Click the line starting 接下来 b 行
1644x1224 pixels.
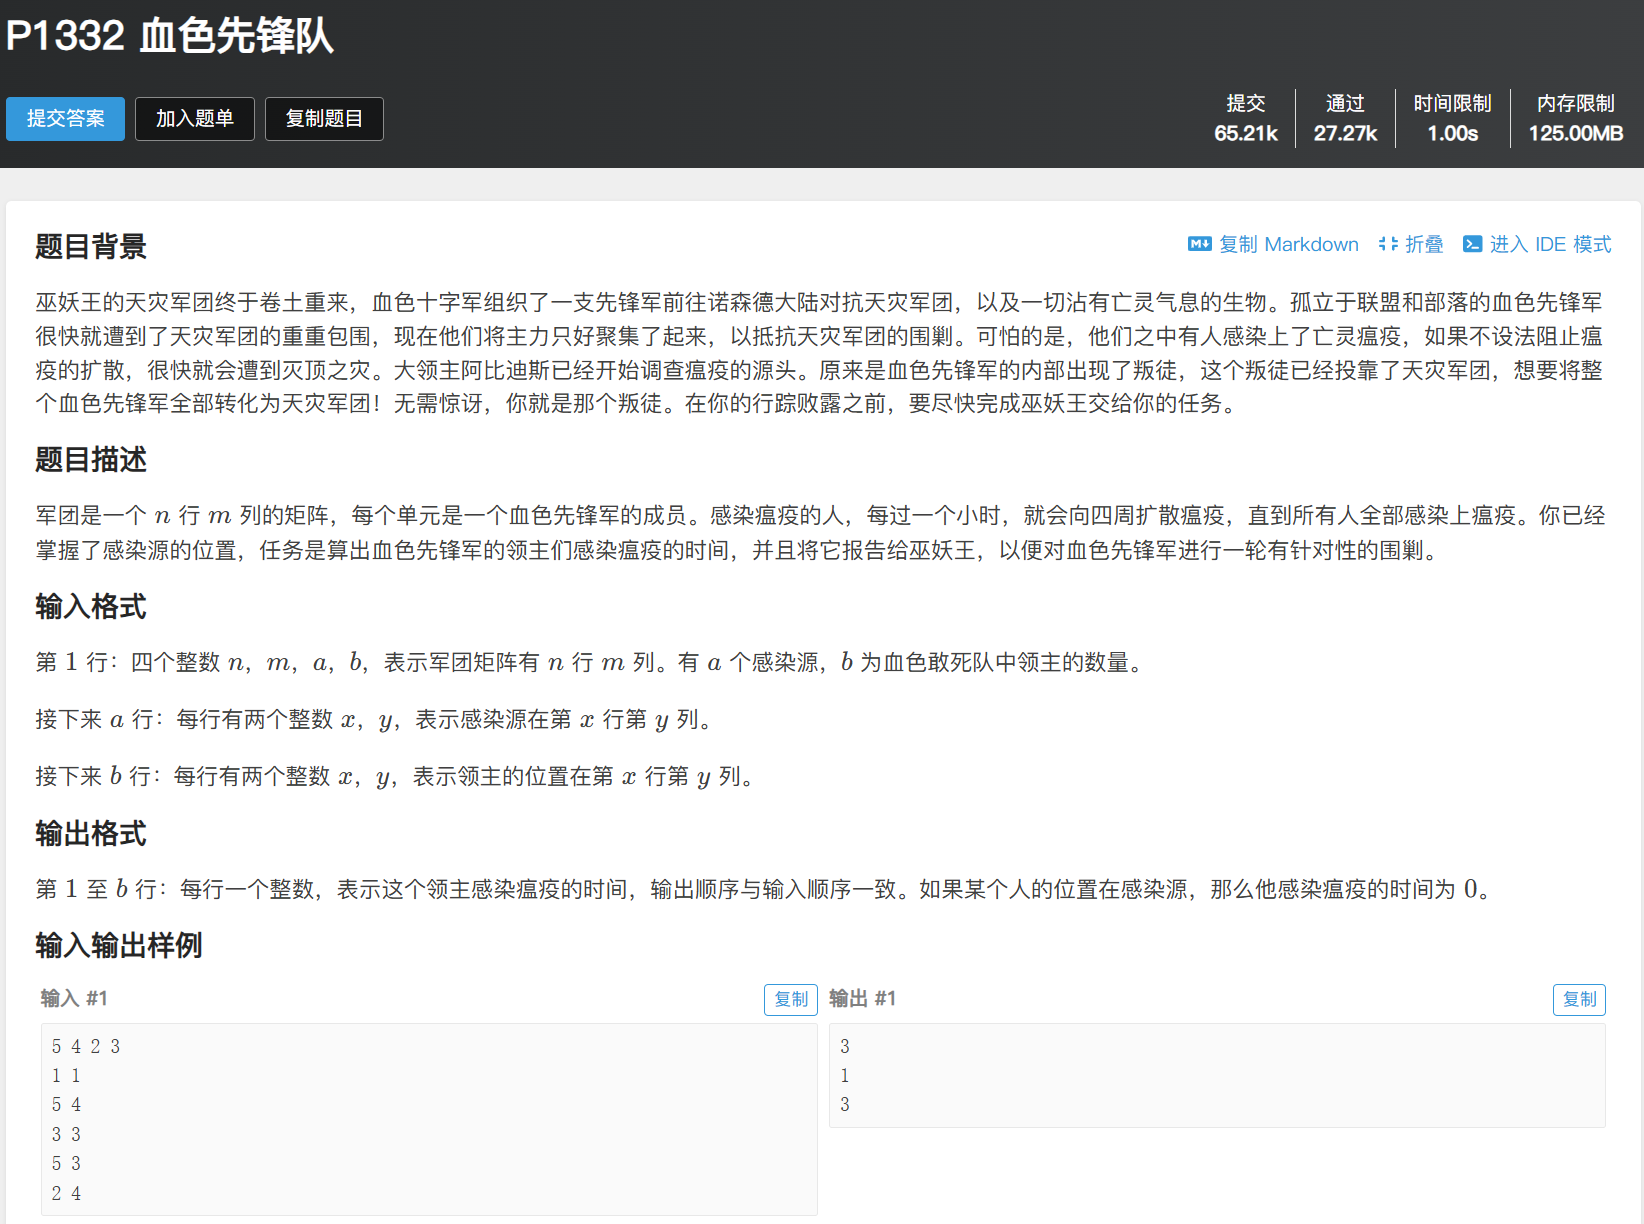coord(396,776)
